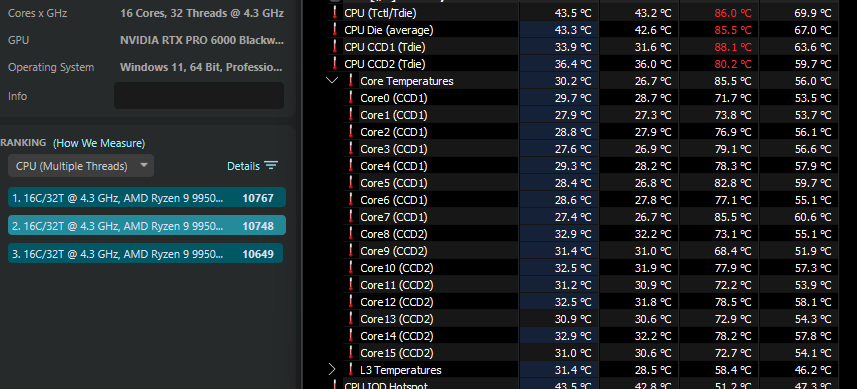Viewport: 857px width, 389px height.
Task: Click the 60.6 °C Core7 average value
Action: [x=813, y=217]
